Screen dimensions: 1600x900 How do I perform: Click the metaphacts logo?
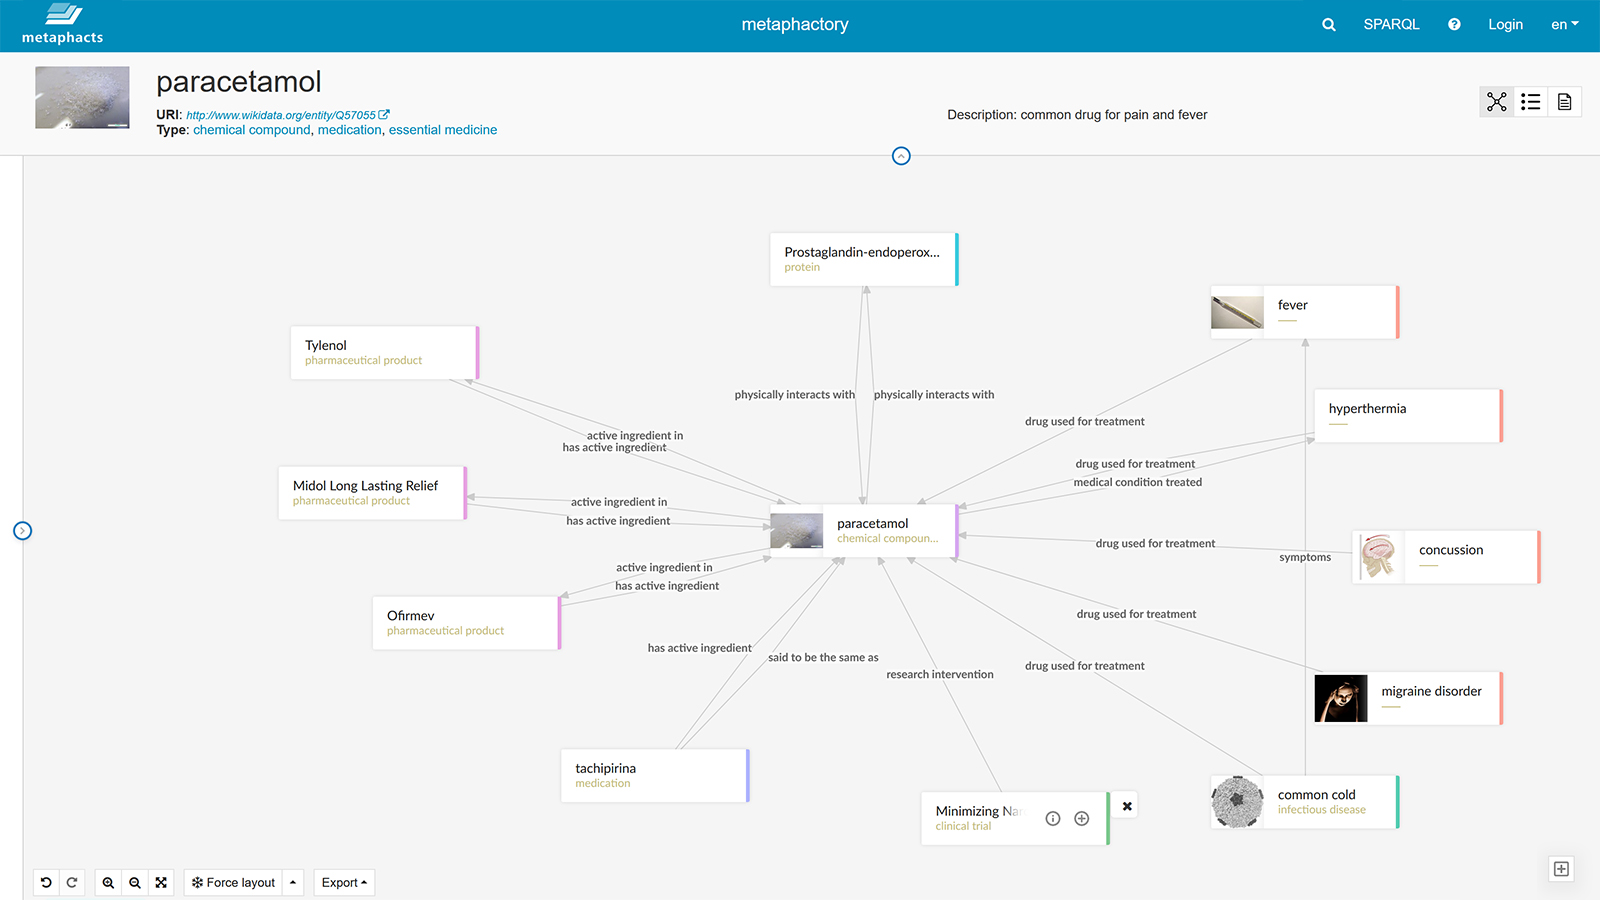pyautogui.click(x=63, y=25)
